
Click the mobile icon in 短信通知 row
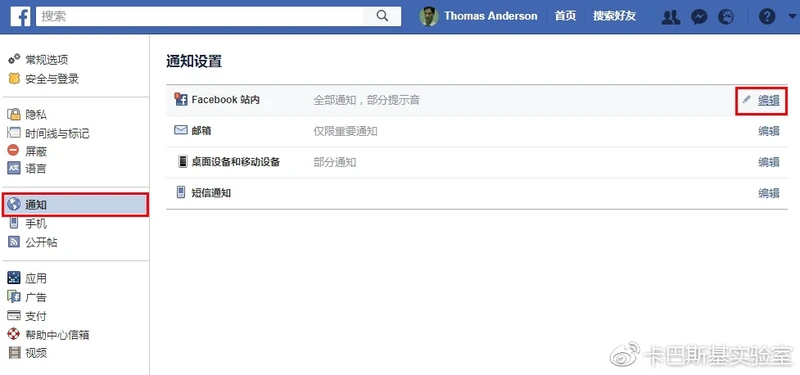pos(181,192)
